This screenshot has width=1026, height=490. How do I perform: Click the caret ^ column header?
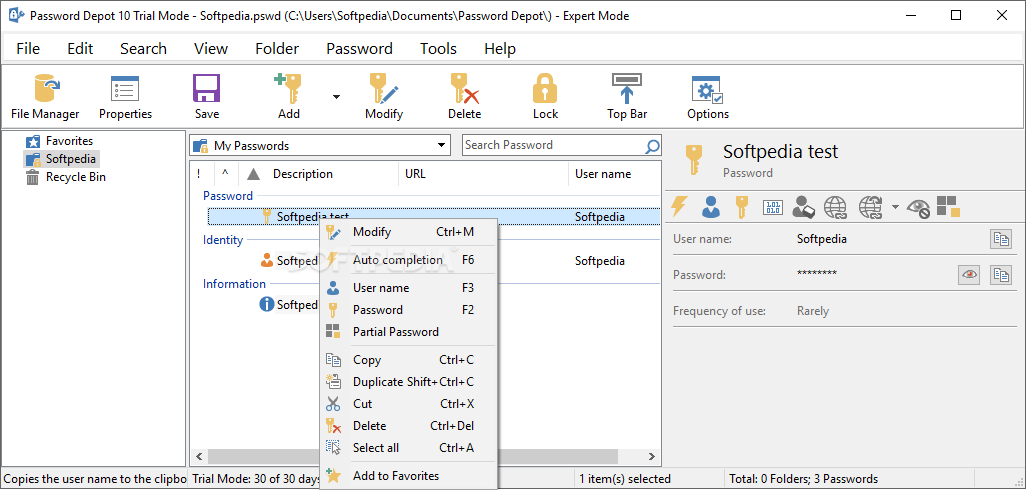coord(225,174)
